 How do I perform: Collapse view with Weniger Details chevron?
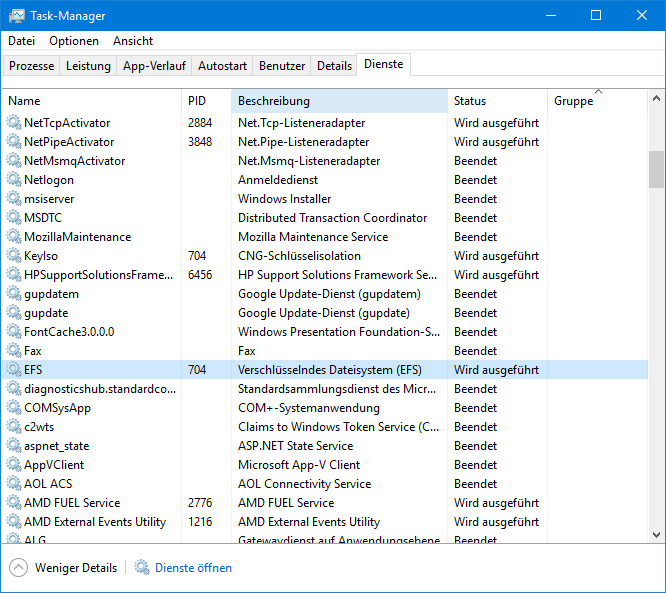point(18,568)
